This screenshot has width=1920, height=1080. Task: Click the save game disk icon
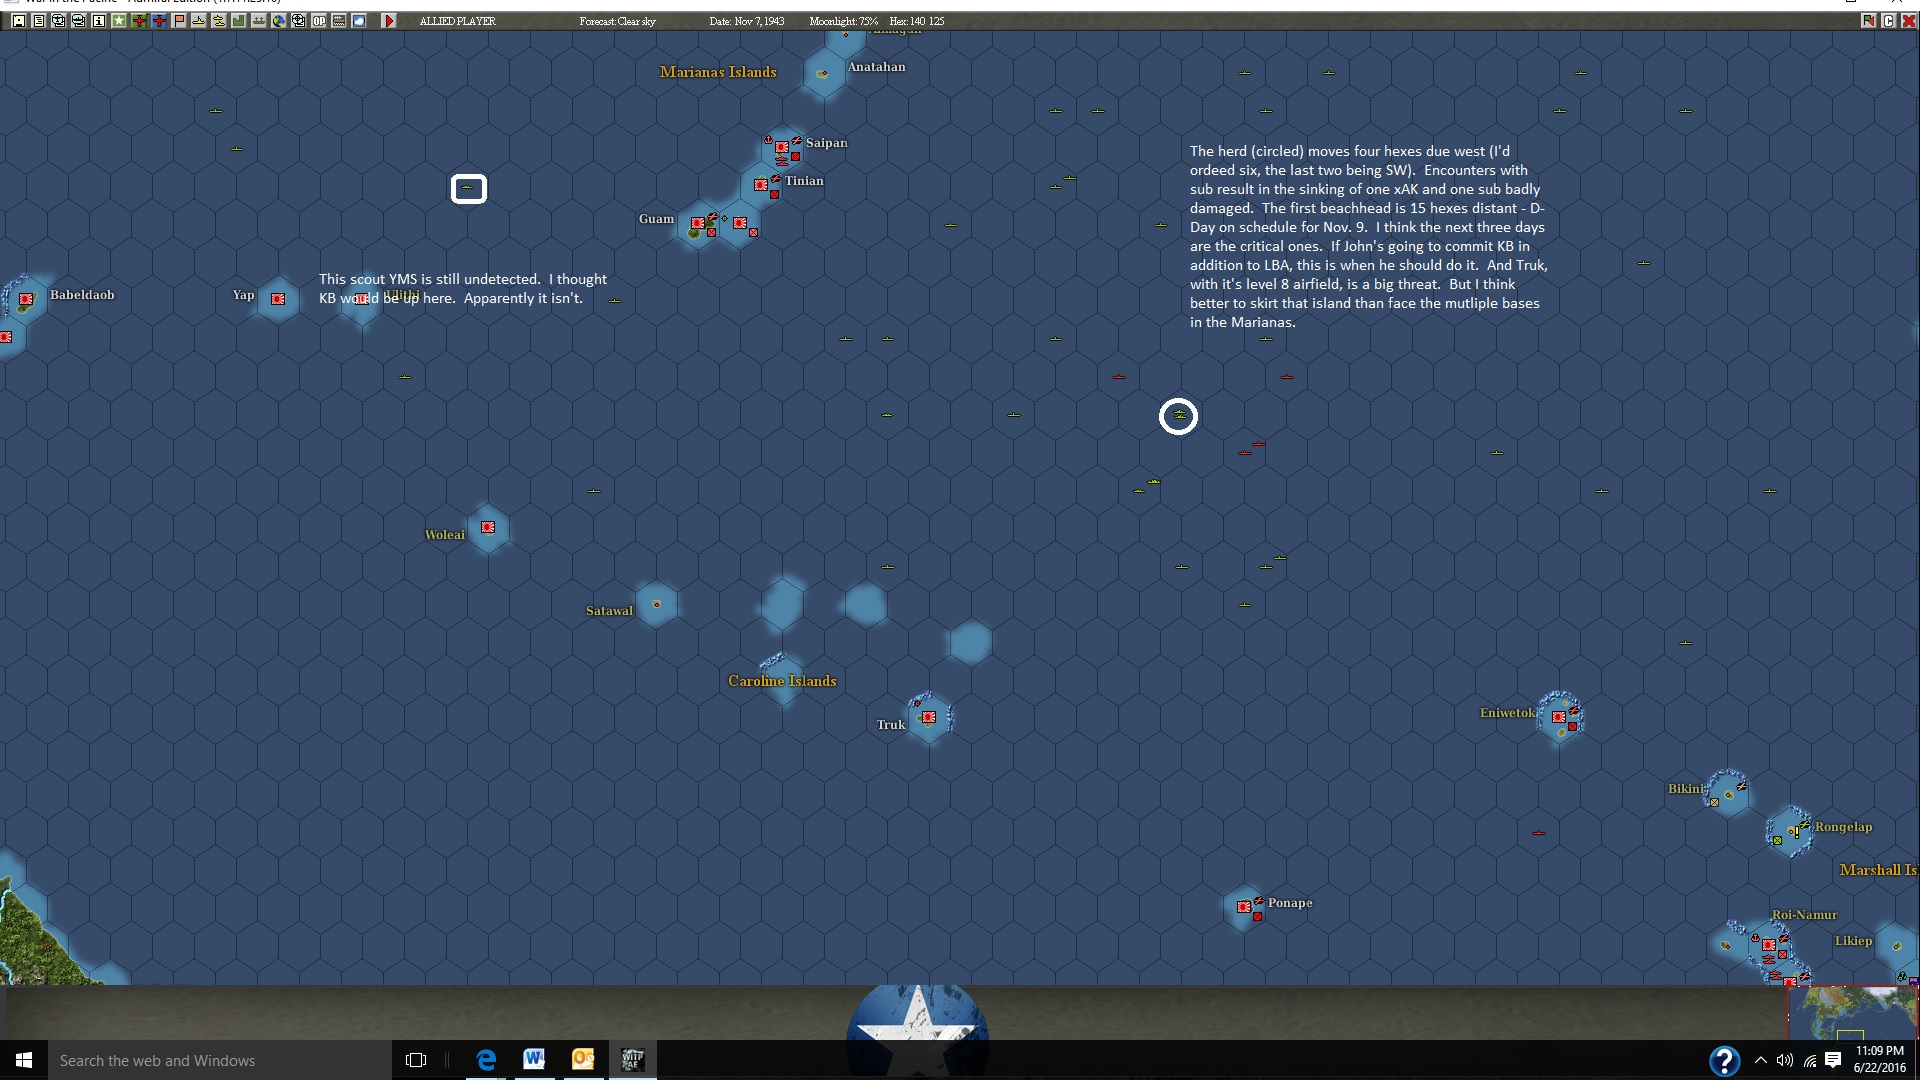19,21
